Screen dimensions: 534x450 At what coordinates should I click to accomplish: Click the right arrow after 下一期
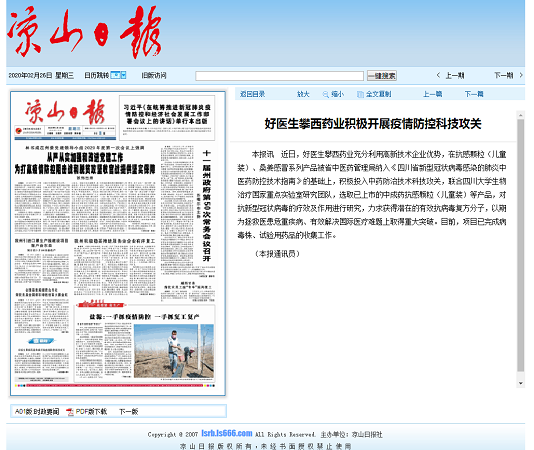pyautogui.click(x=521, y=75)
